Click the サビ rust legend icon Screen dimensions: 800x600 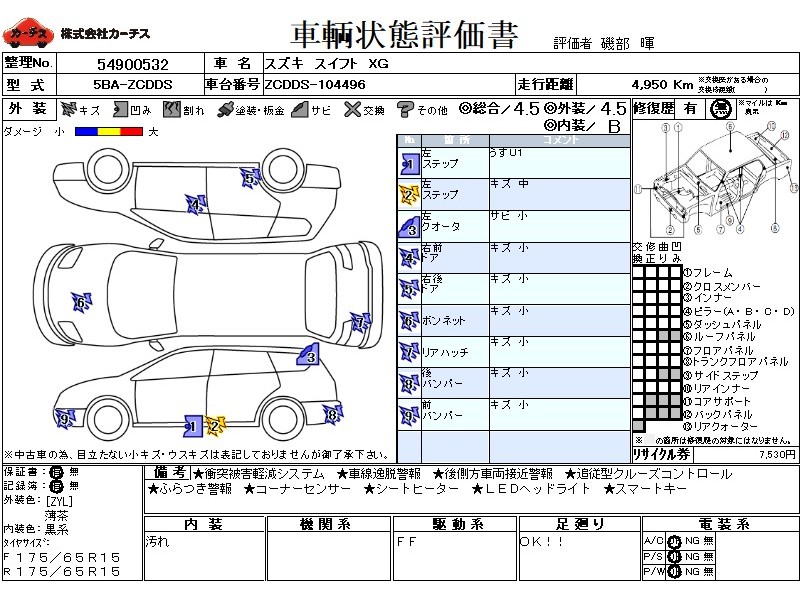pos(300,109)
